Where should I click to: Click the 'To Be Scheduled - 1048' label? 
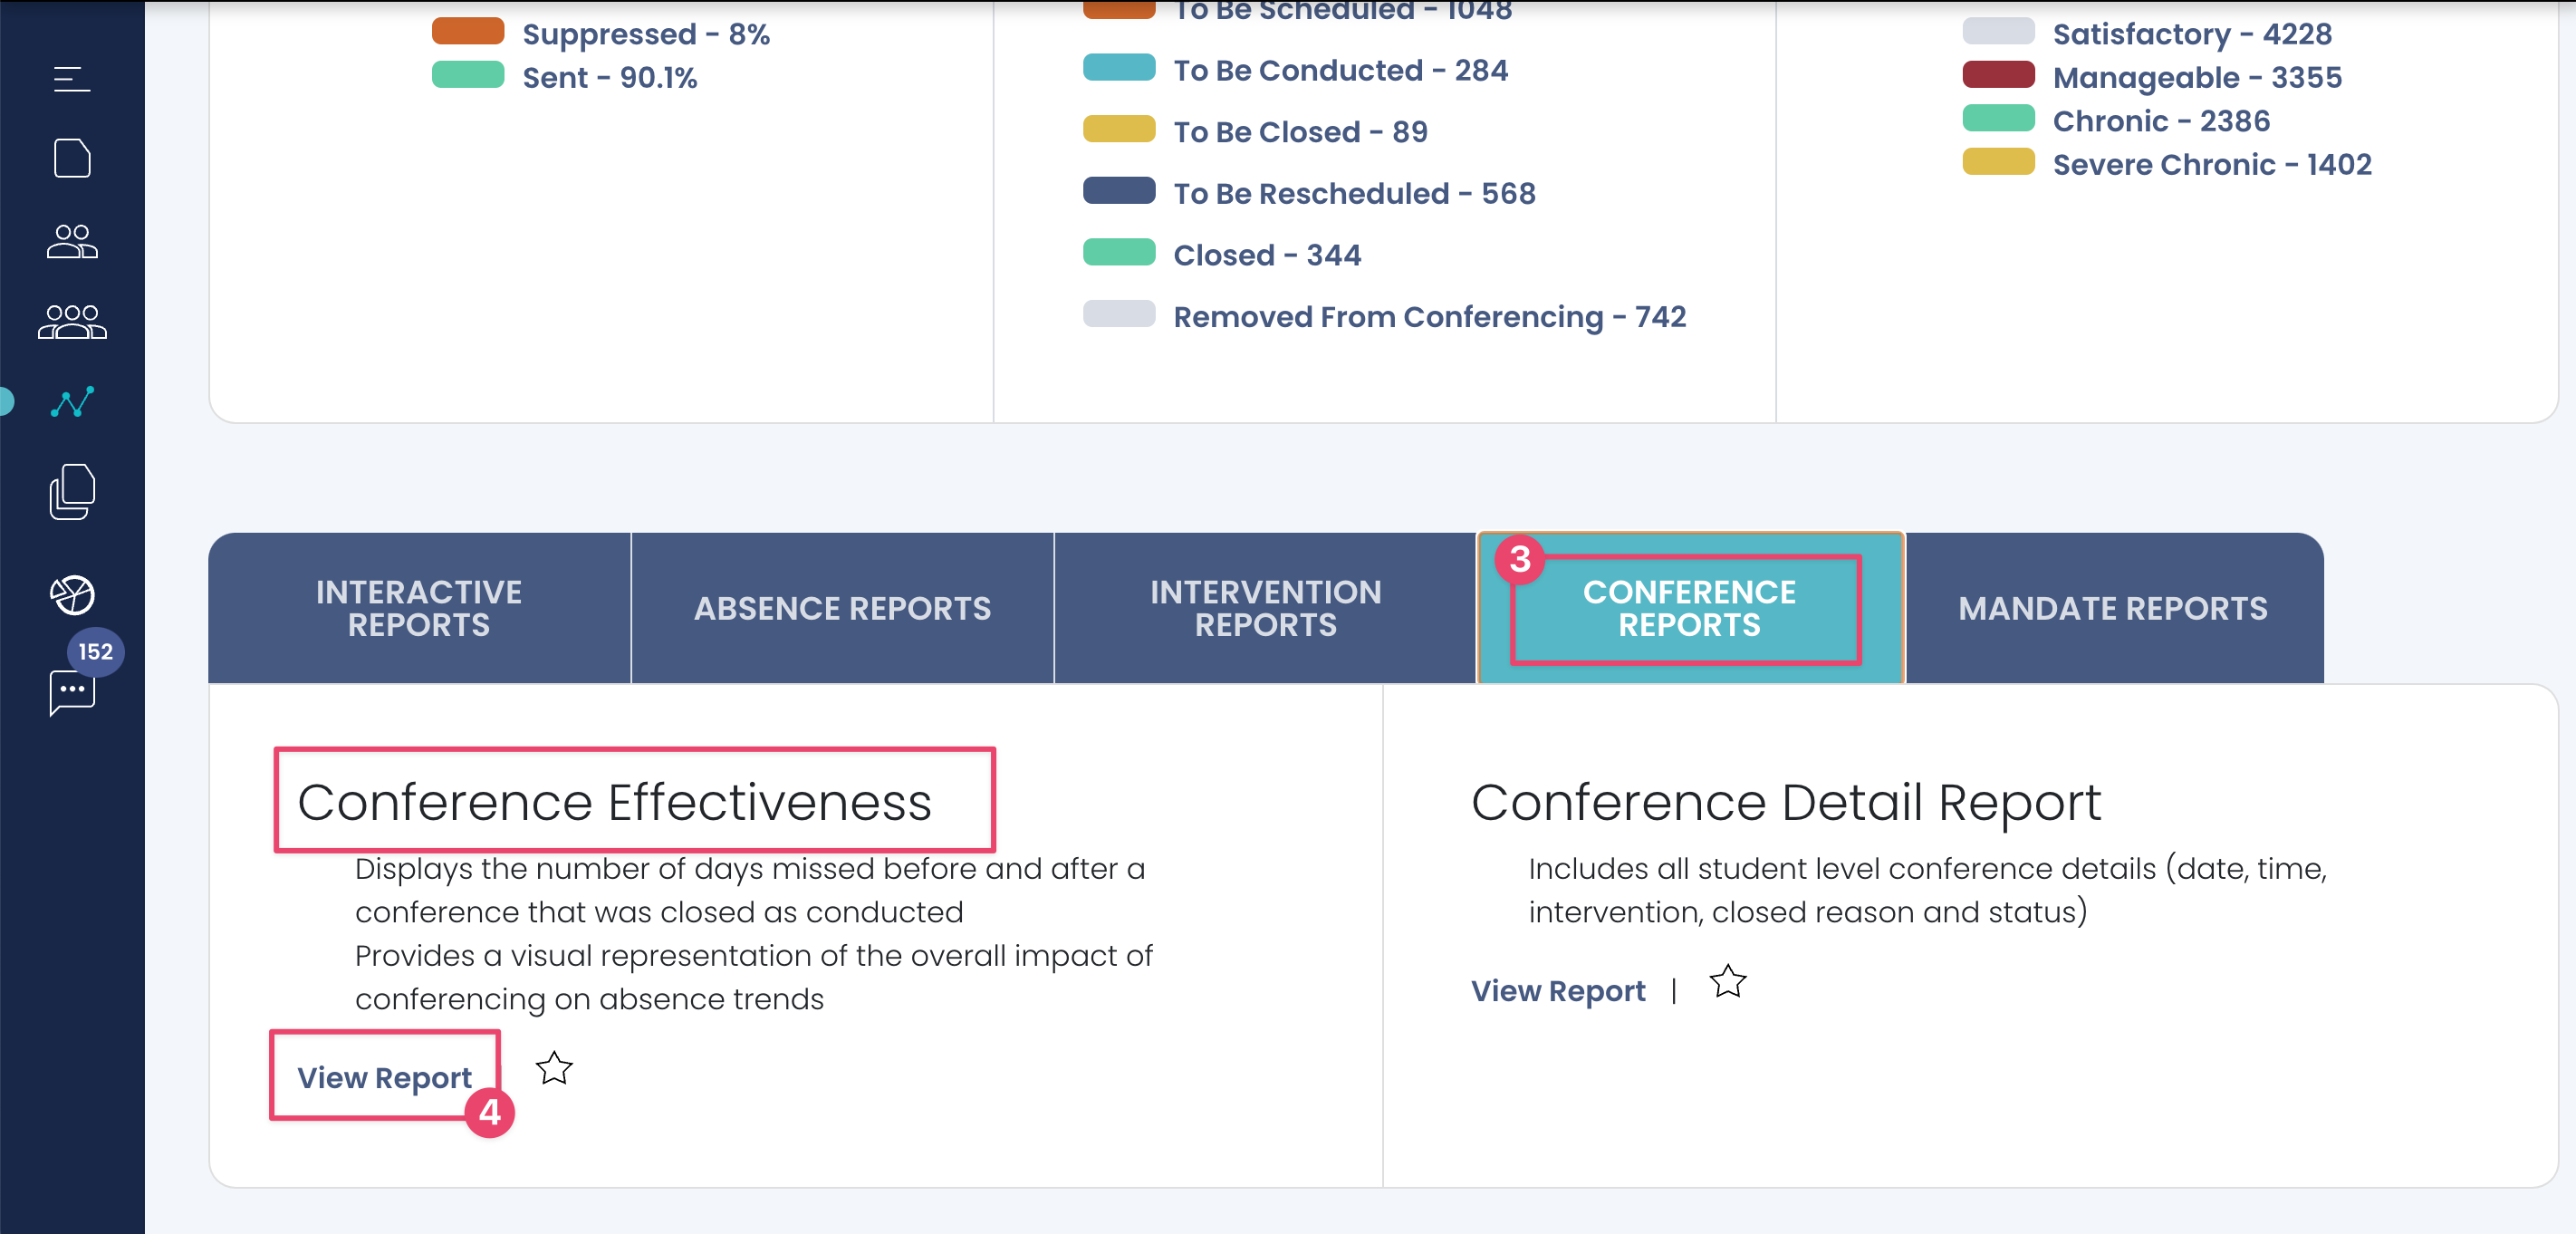(1342, 11)
